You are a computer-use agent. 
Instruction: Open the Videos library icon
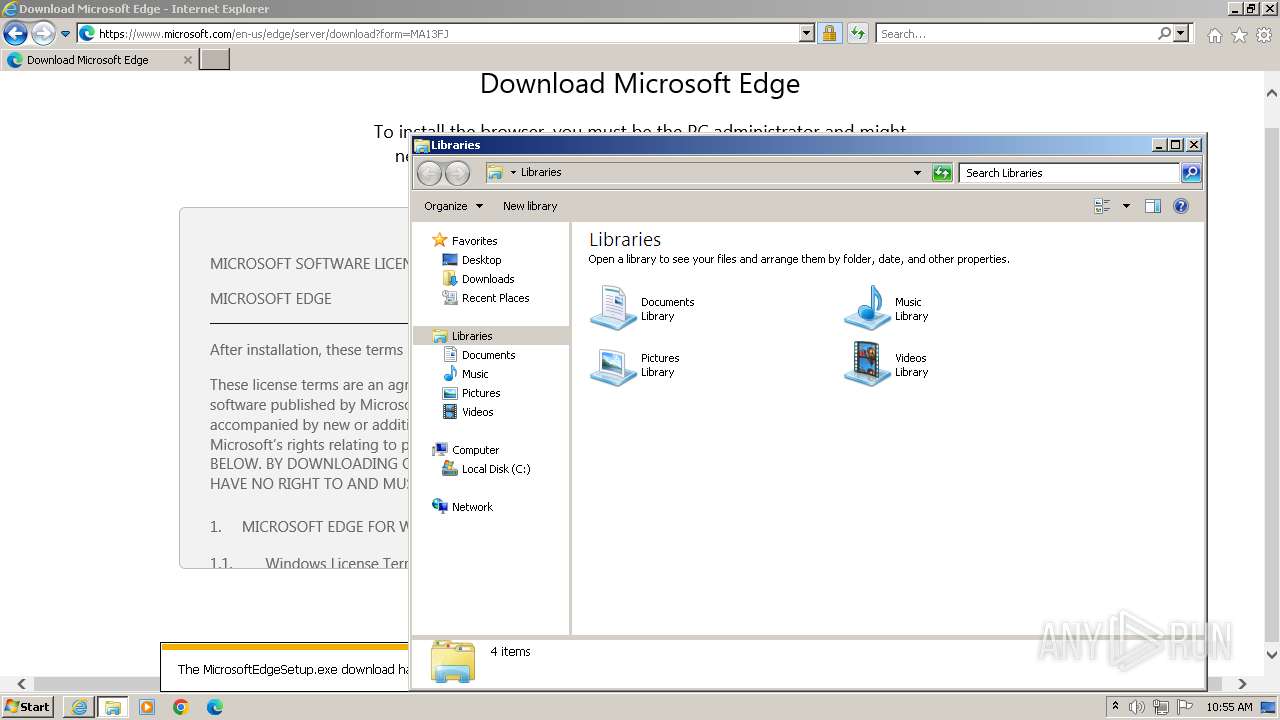coord(867,364)
